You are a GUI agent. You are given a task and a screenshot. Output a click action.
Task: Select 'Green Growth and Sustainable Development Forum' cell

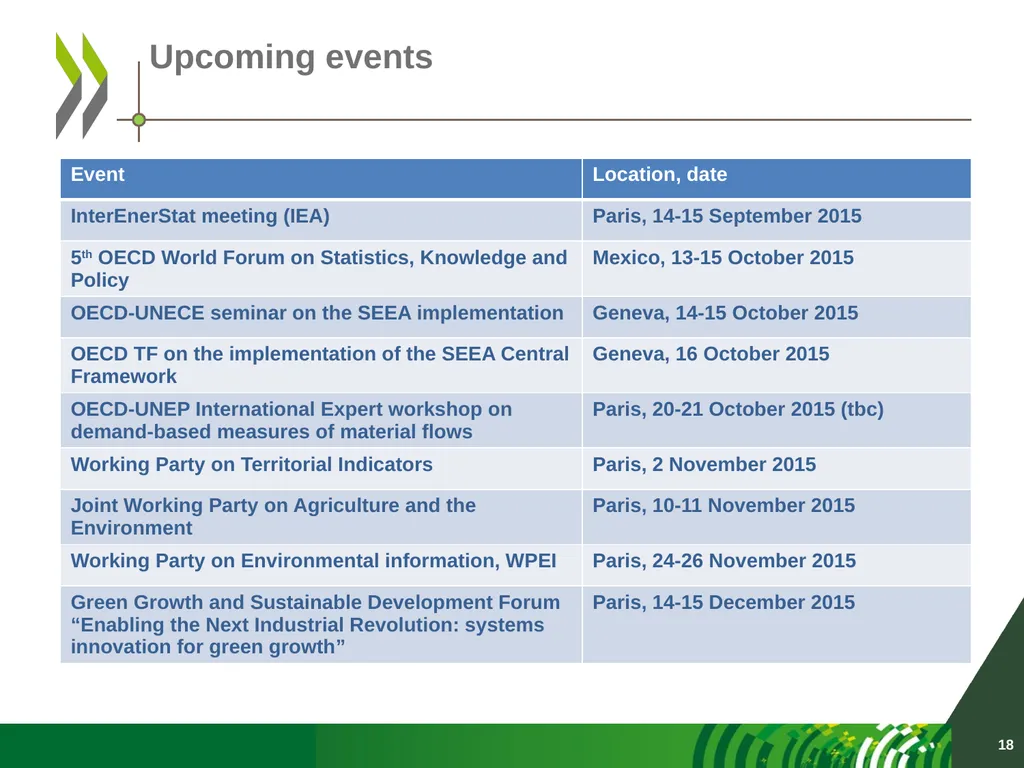[321, 624]
